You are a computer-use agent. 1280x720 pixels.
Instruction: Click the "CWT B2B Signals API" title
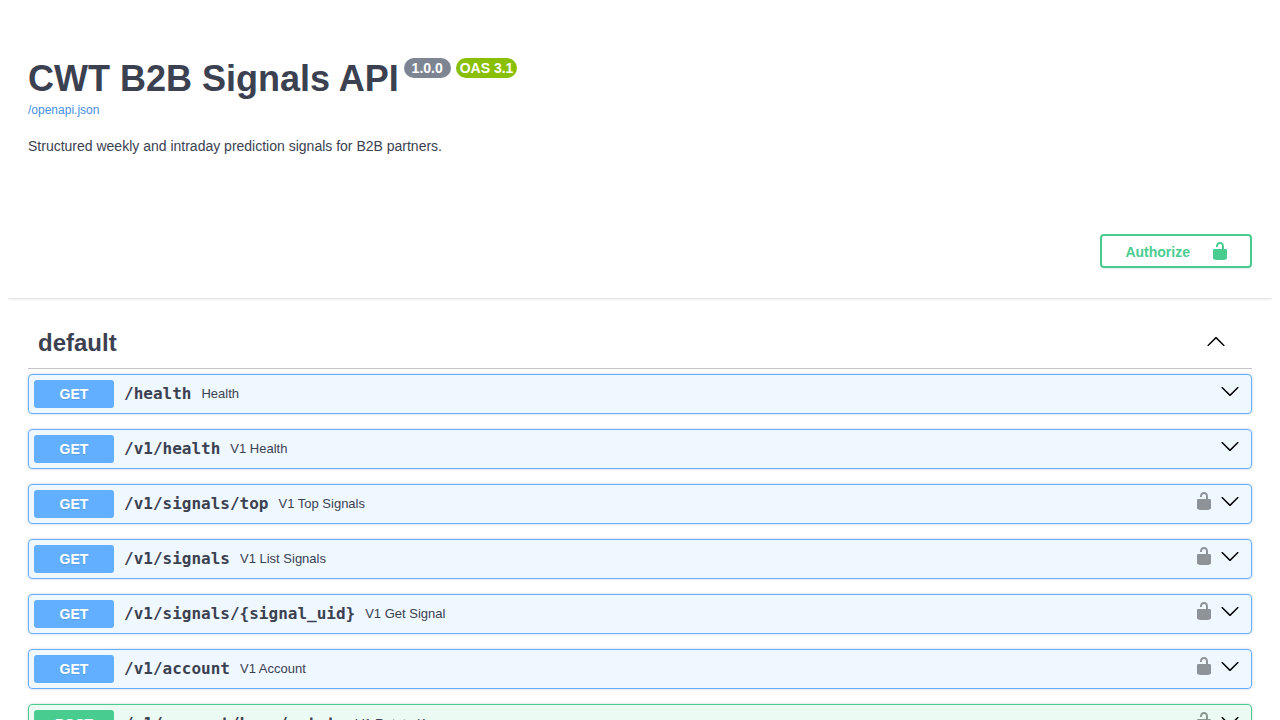pos(213,78)
